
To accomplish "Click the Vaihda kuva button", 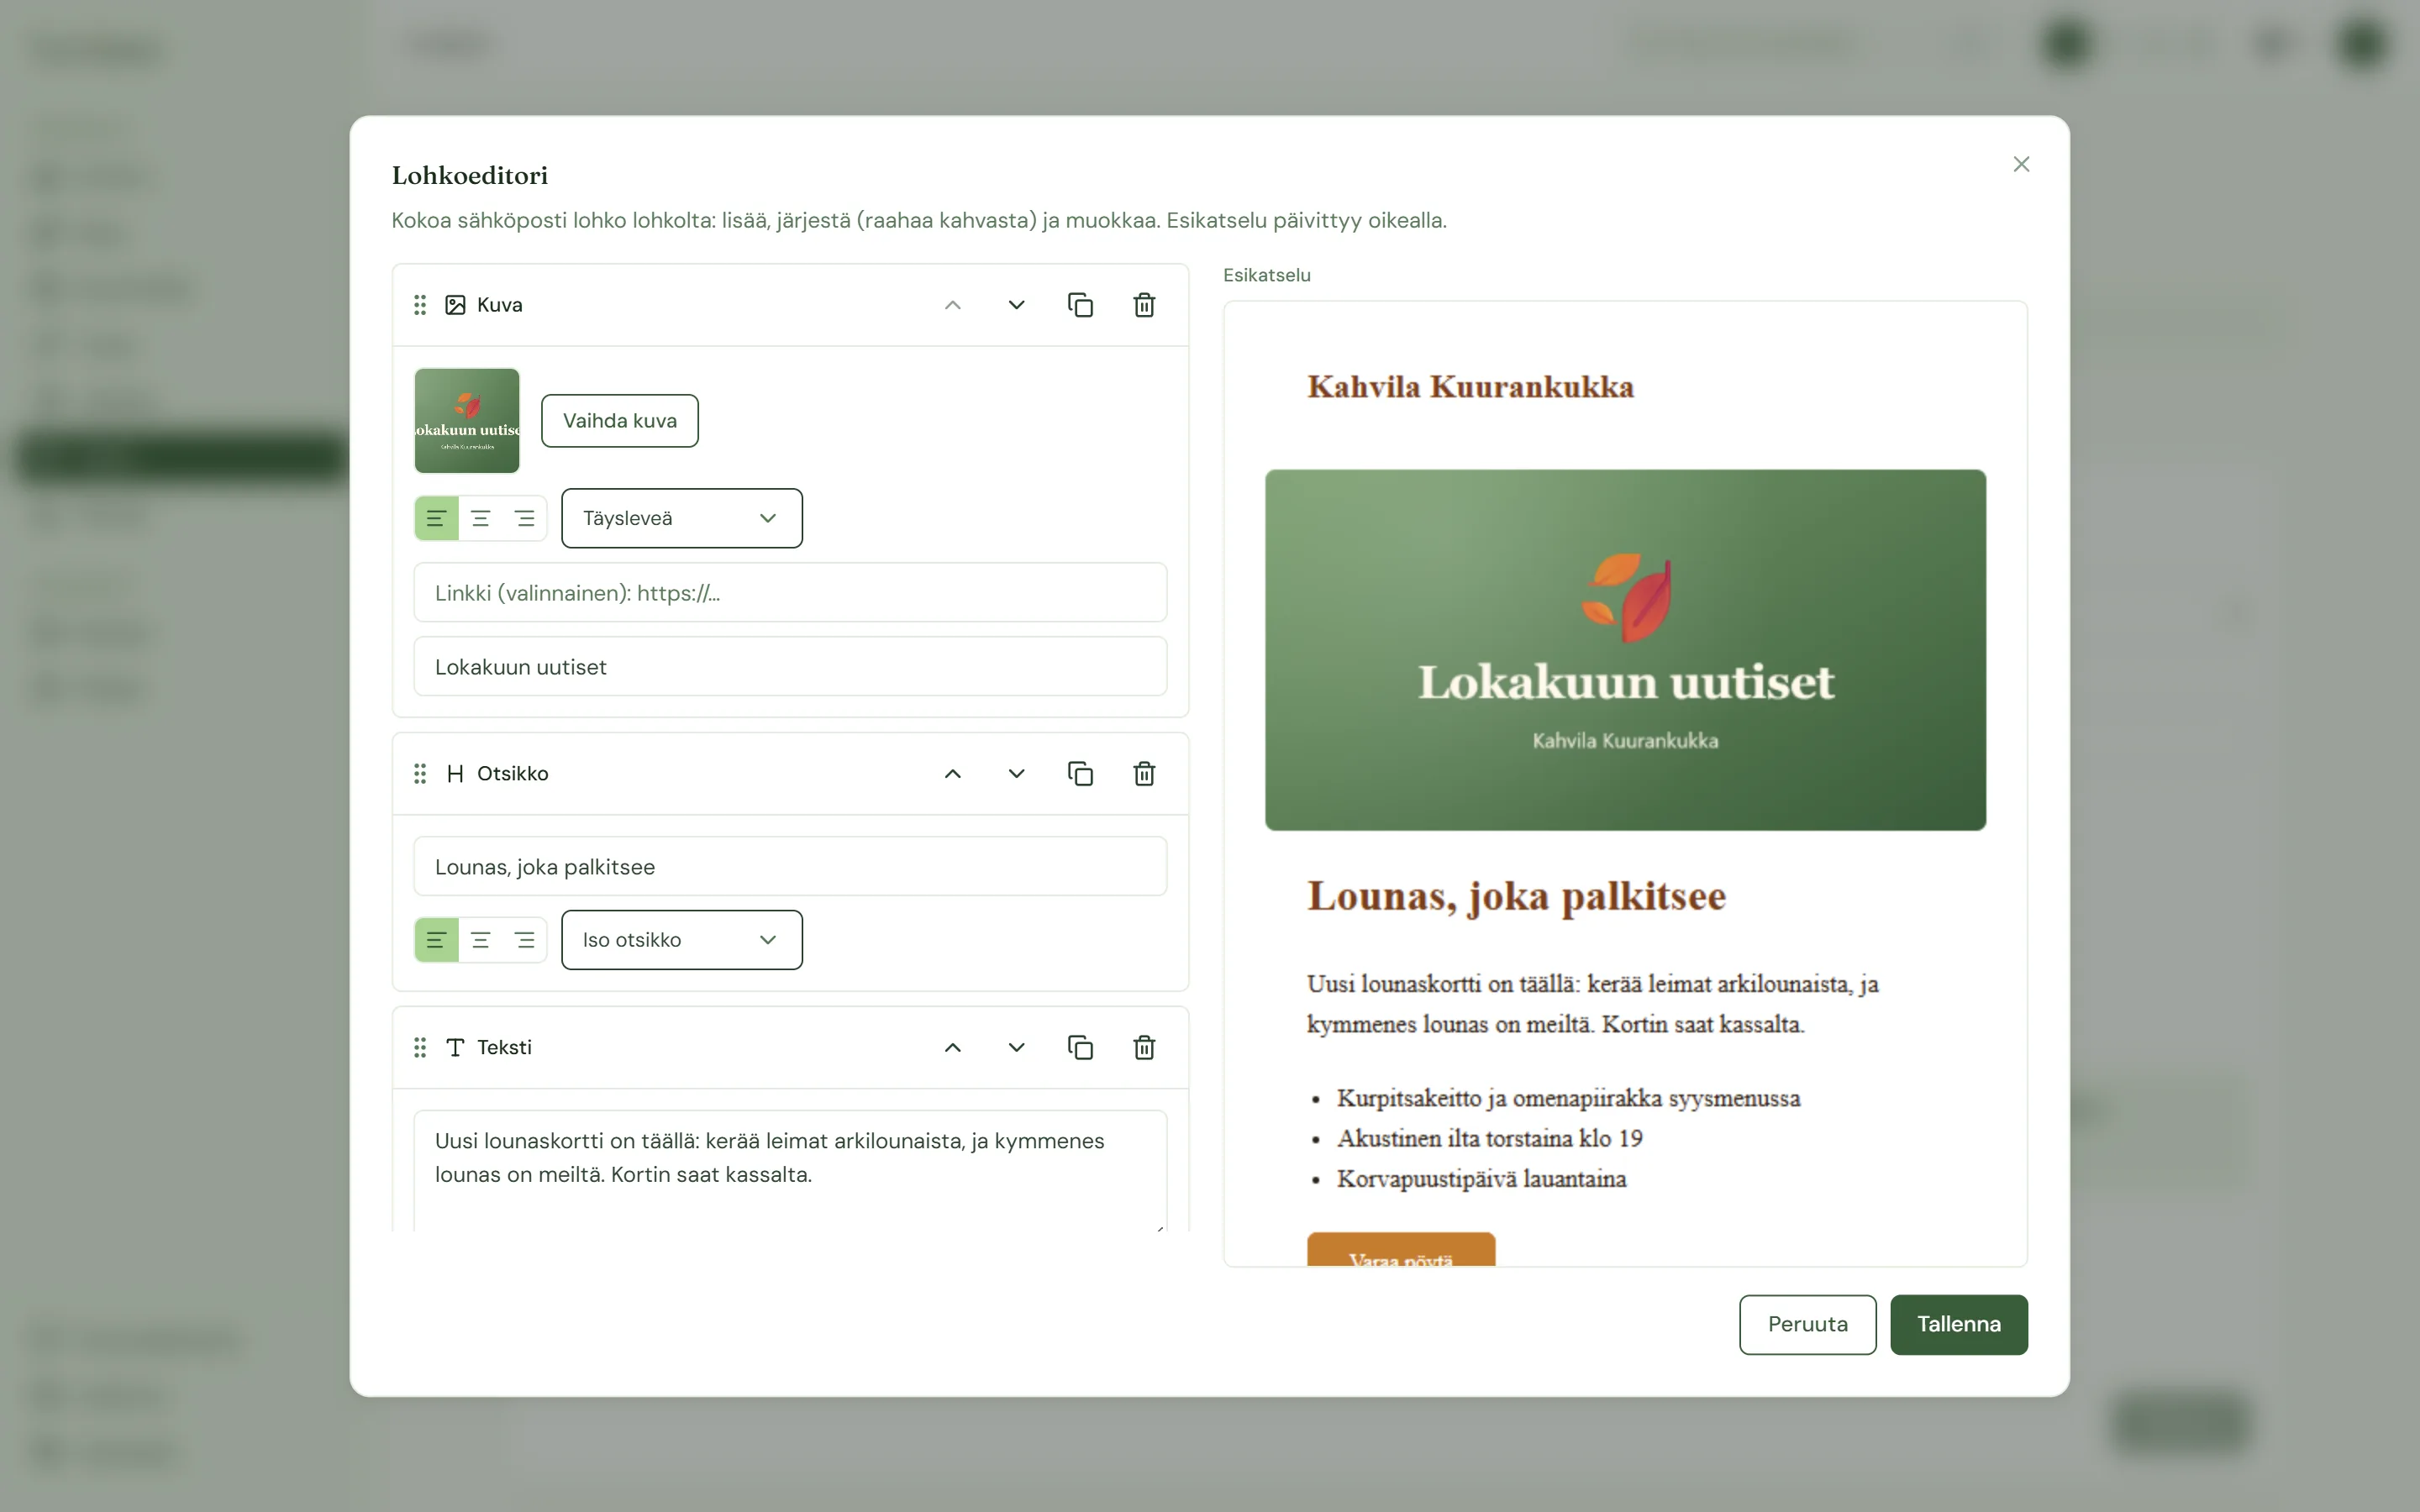I will click(x=620, y=421).
